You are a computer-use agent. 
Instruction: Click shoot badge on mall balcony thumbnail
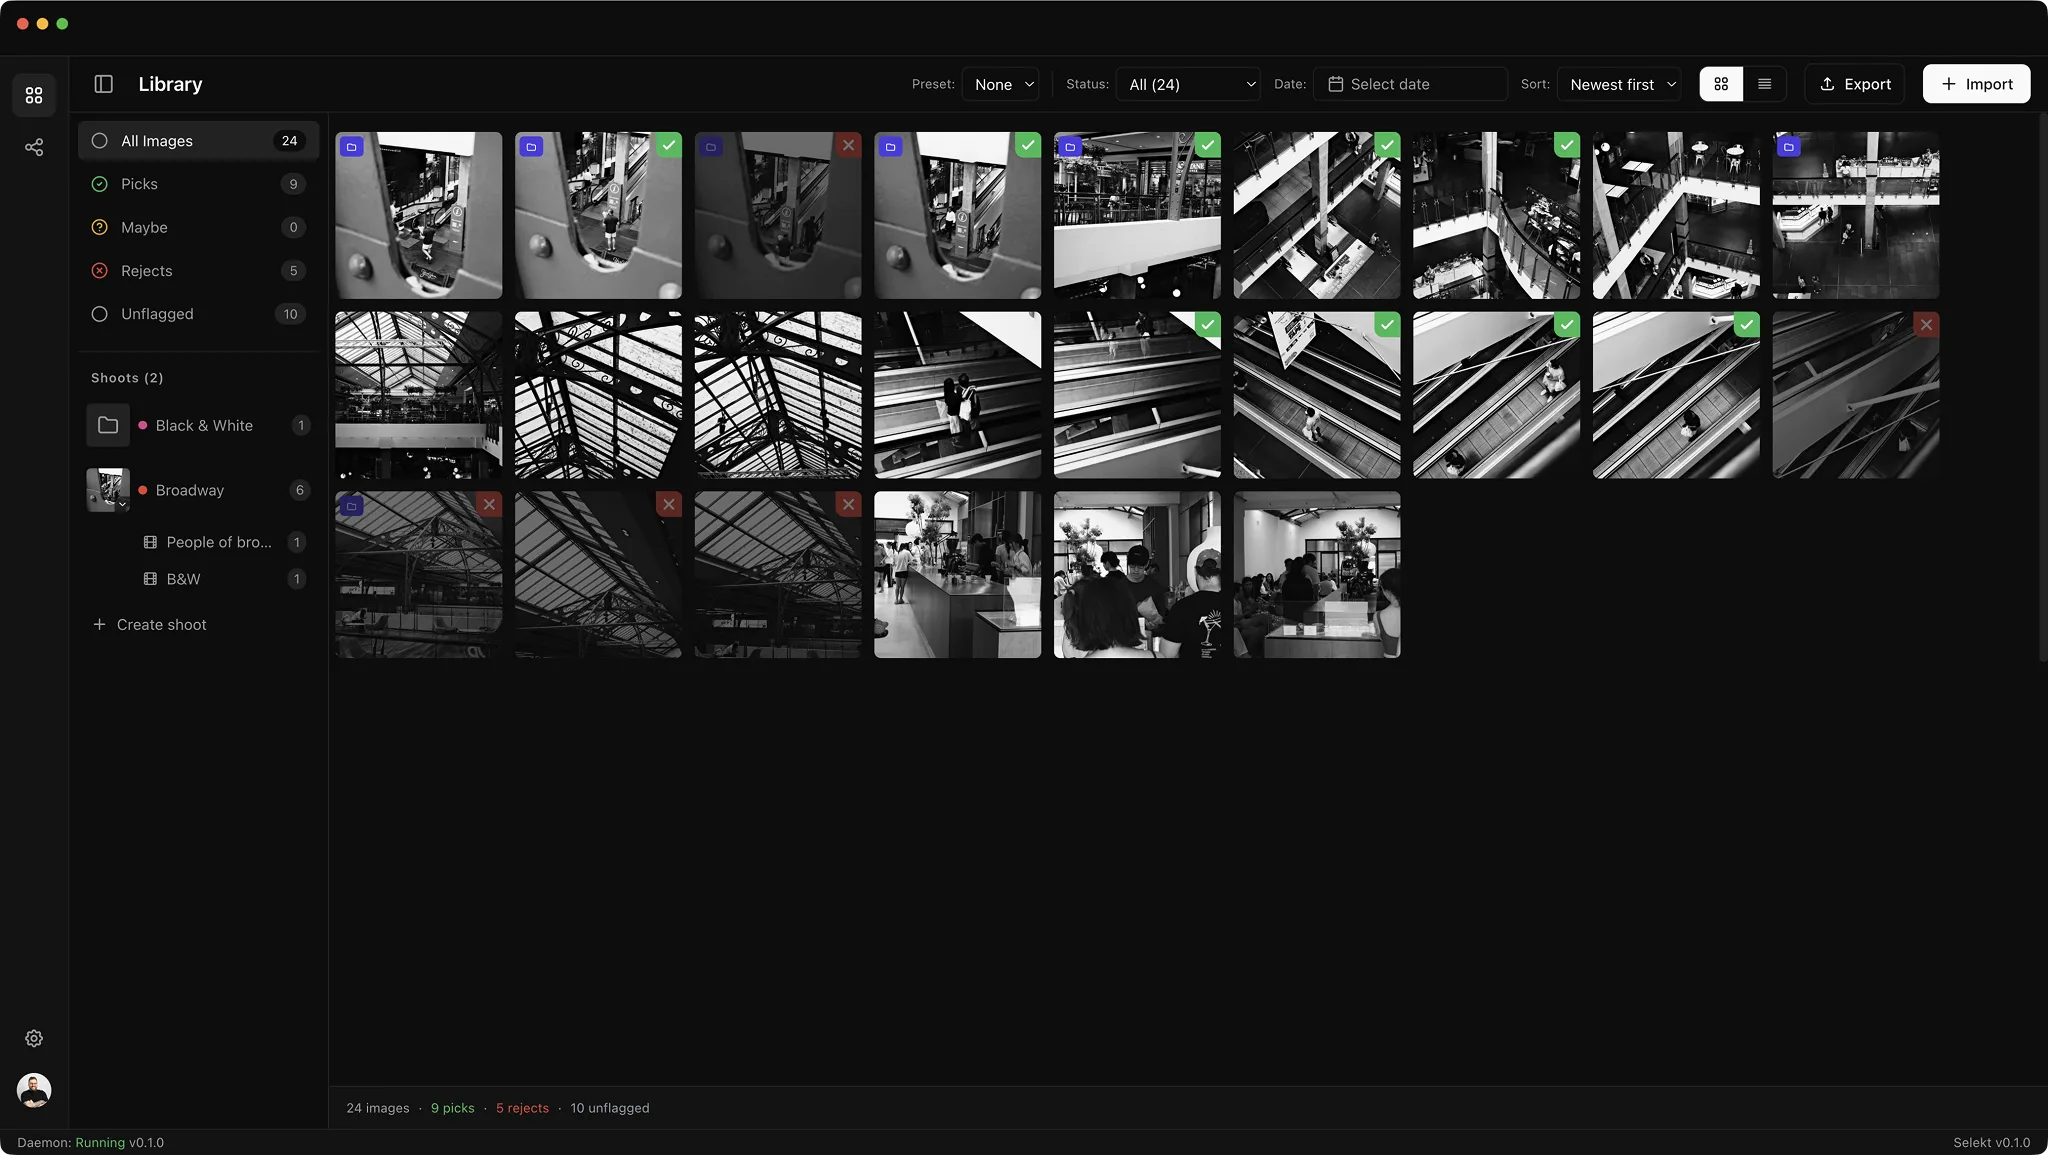[1070, 147]
